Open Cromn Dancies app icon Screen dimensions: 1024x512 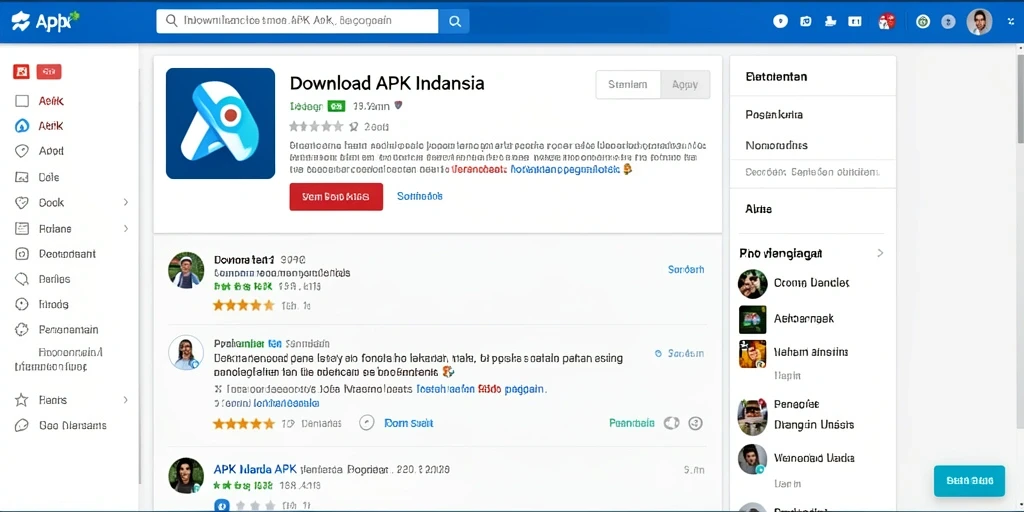752,283
